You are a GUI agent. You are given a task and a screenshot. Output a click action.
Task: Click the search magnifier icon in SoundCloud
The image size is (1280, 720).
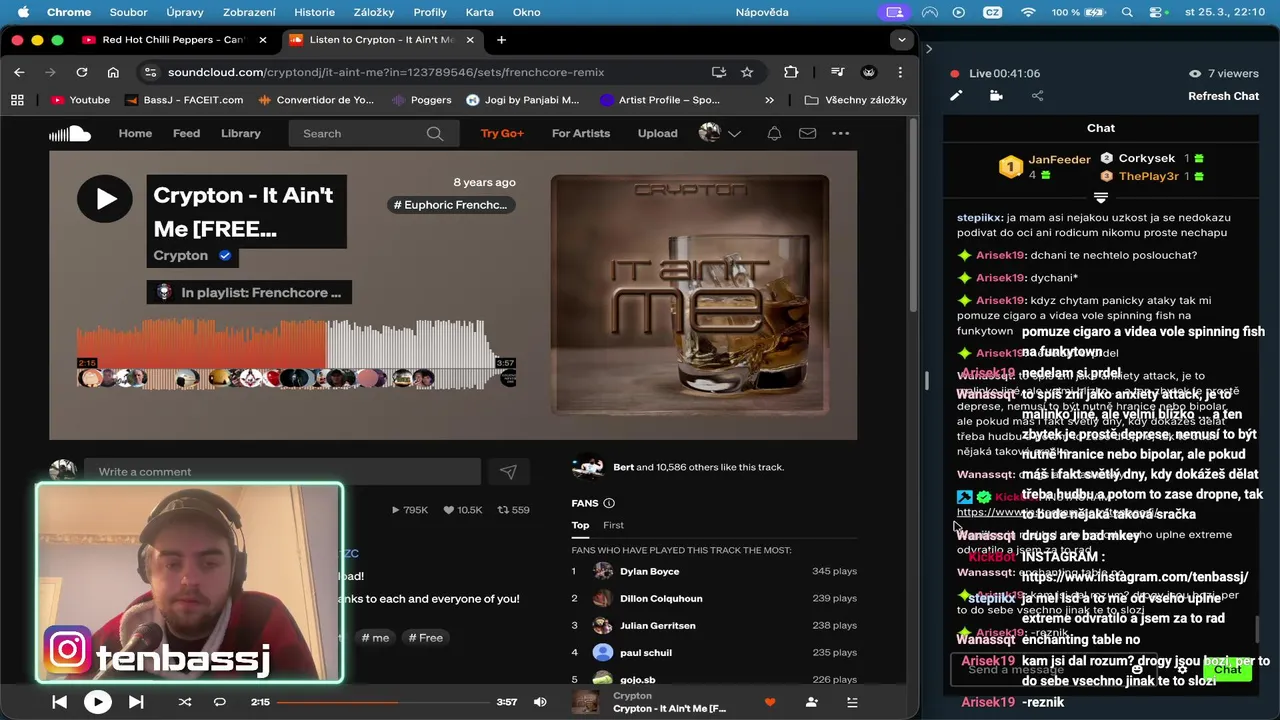[x=434, y=133]
